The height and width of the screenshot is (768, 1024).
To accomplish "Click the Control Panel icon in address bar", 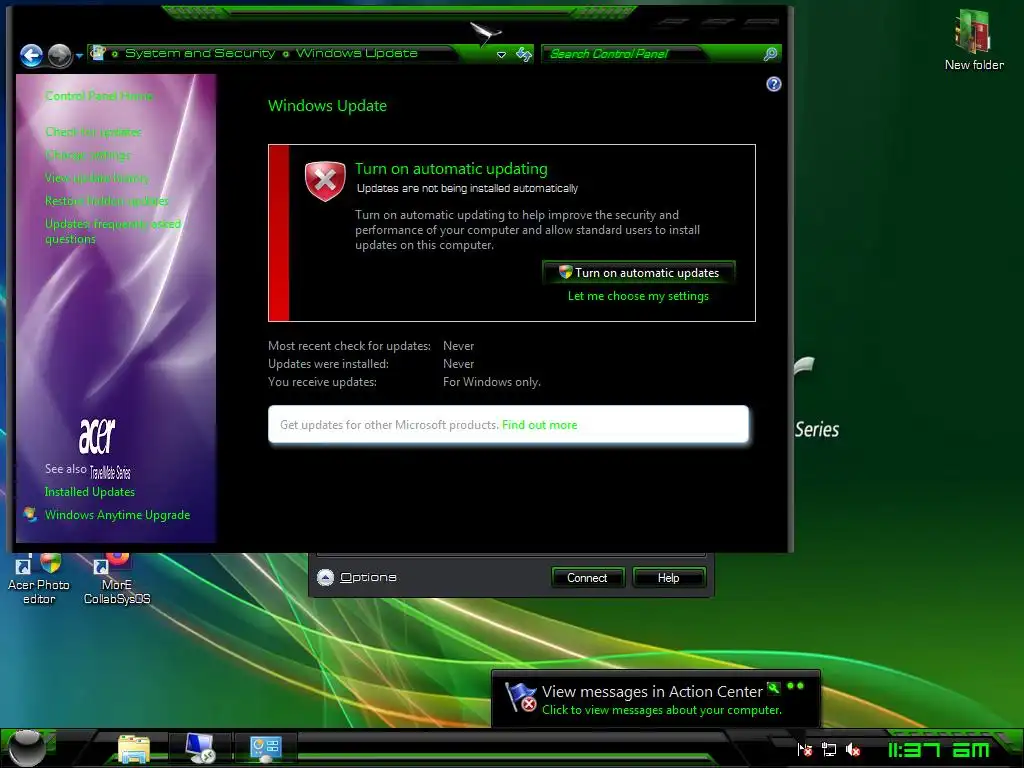I will click(x=97, y=53).
